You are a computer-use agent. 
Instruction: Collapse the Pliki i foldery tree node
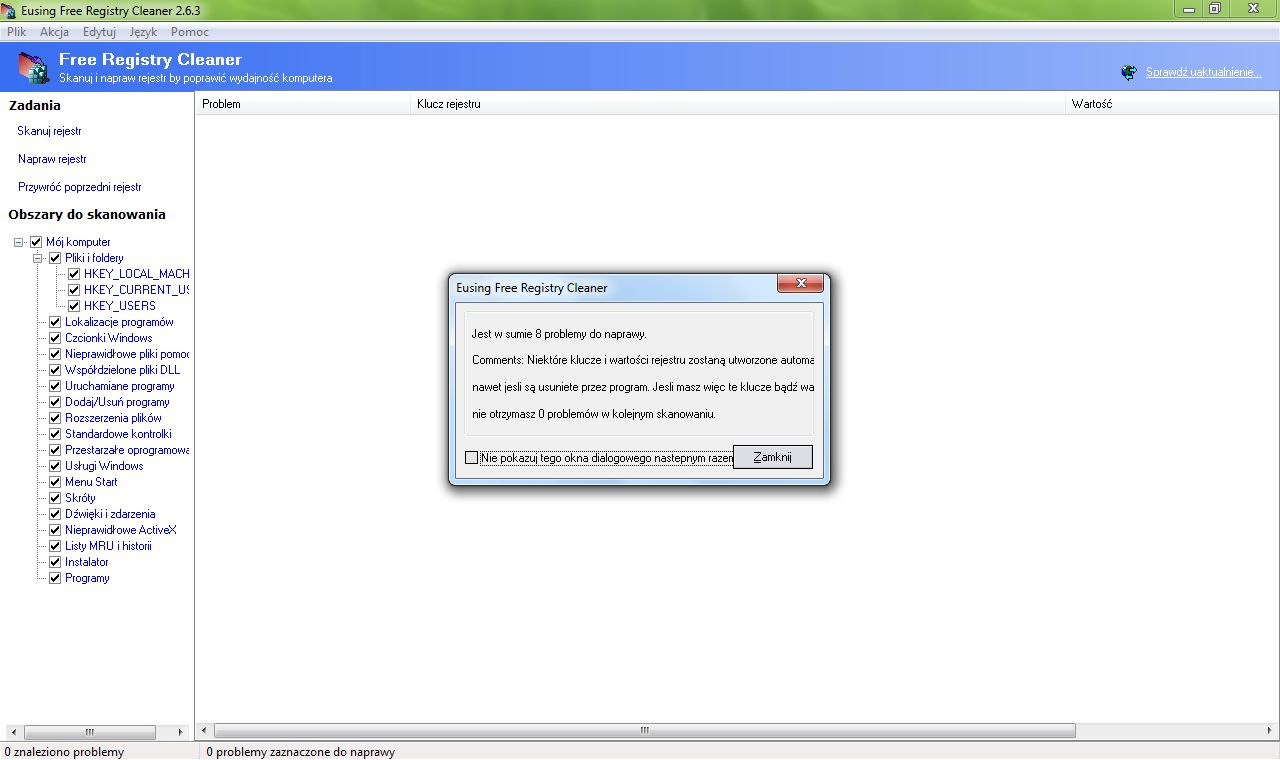tap(38, 258)
